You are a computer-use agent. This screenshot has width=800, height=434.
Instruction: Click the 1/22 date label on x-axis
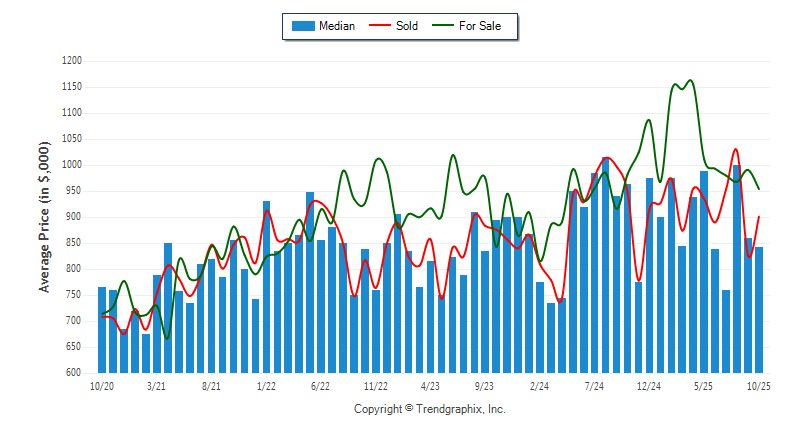266,385
